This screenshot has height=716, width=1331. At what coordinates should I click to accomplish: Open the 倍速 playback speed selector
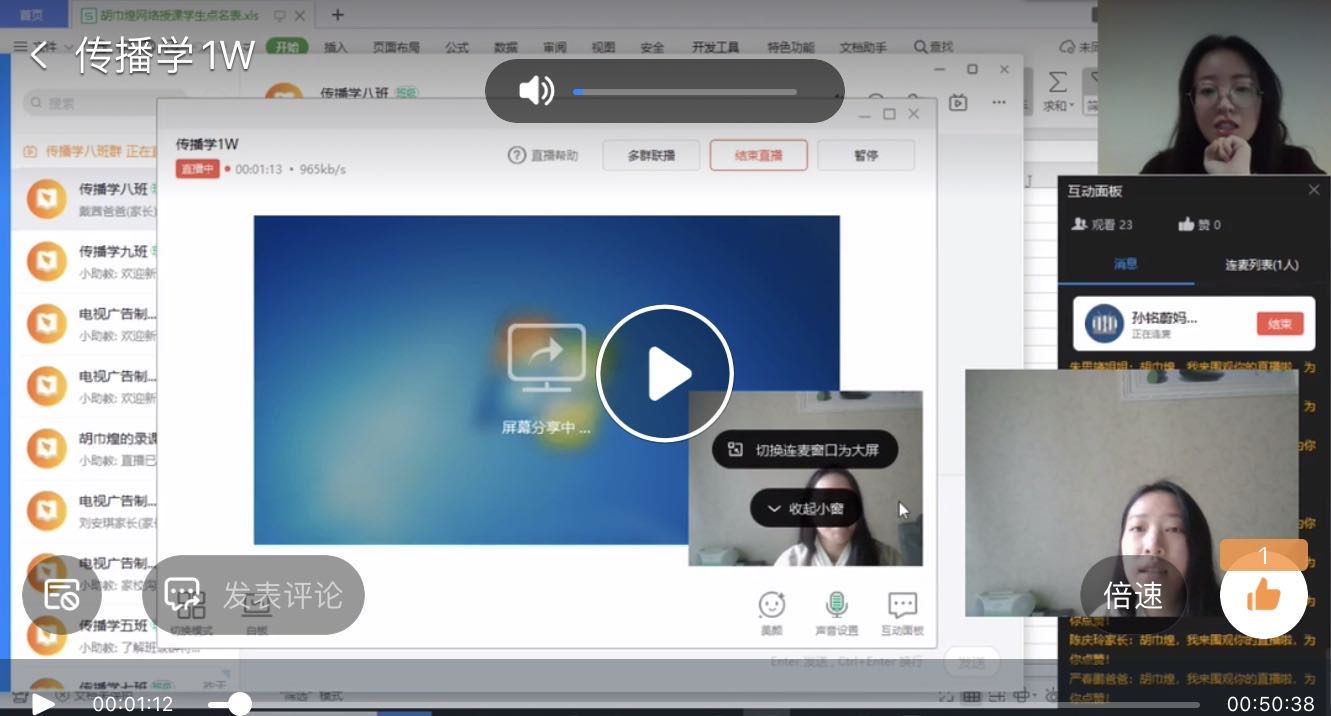[x=1133, y=595]
